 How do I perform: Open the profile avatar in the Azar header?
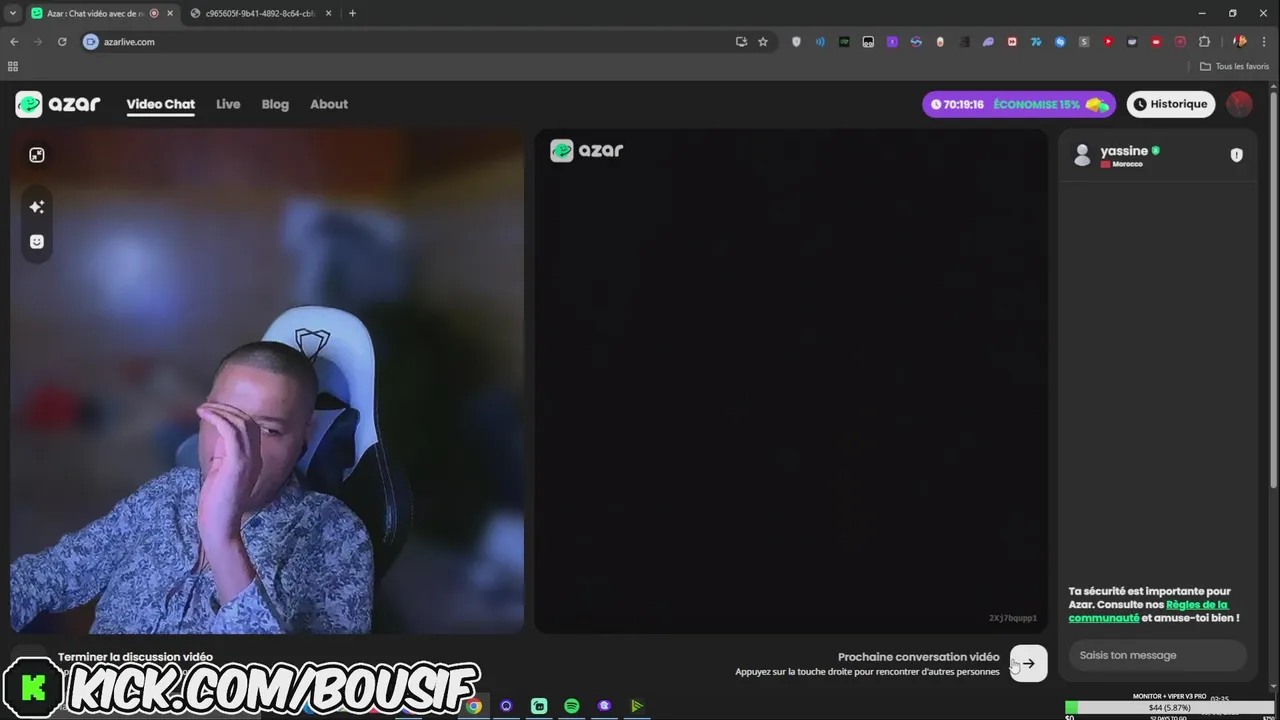(x=1239, y=104)
